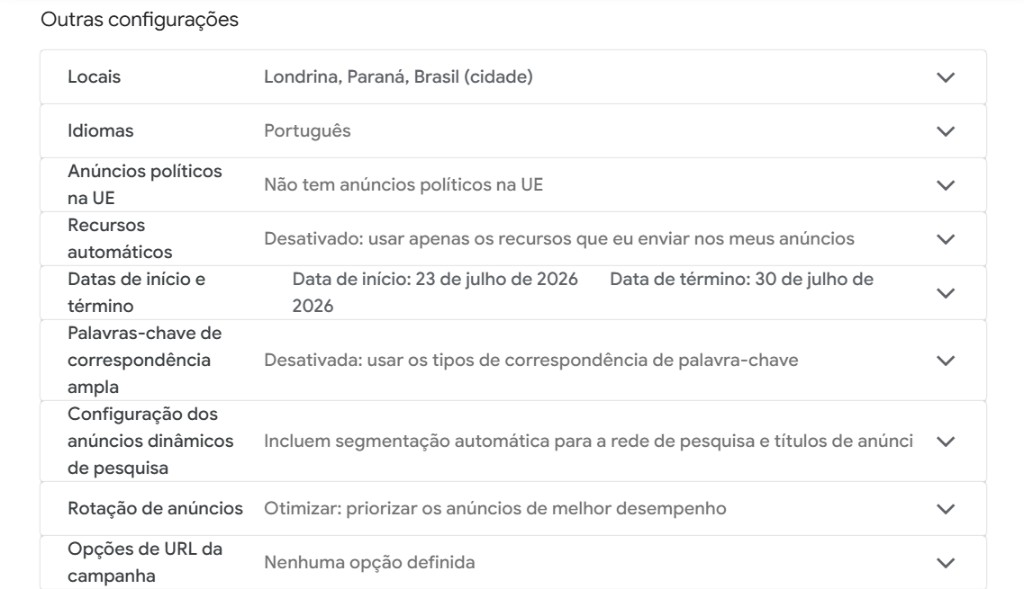Expand Recursos automáticos using its chevron
Image resolution: width=1024 pixels, height=589 pixels.
pyautogui.click(x=946, y=239)
